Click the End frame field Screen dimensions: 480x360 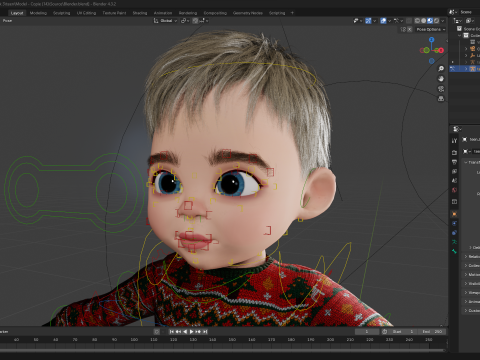click(x=433, y=332)
